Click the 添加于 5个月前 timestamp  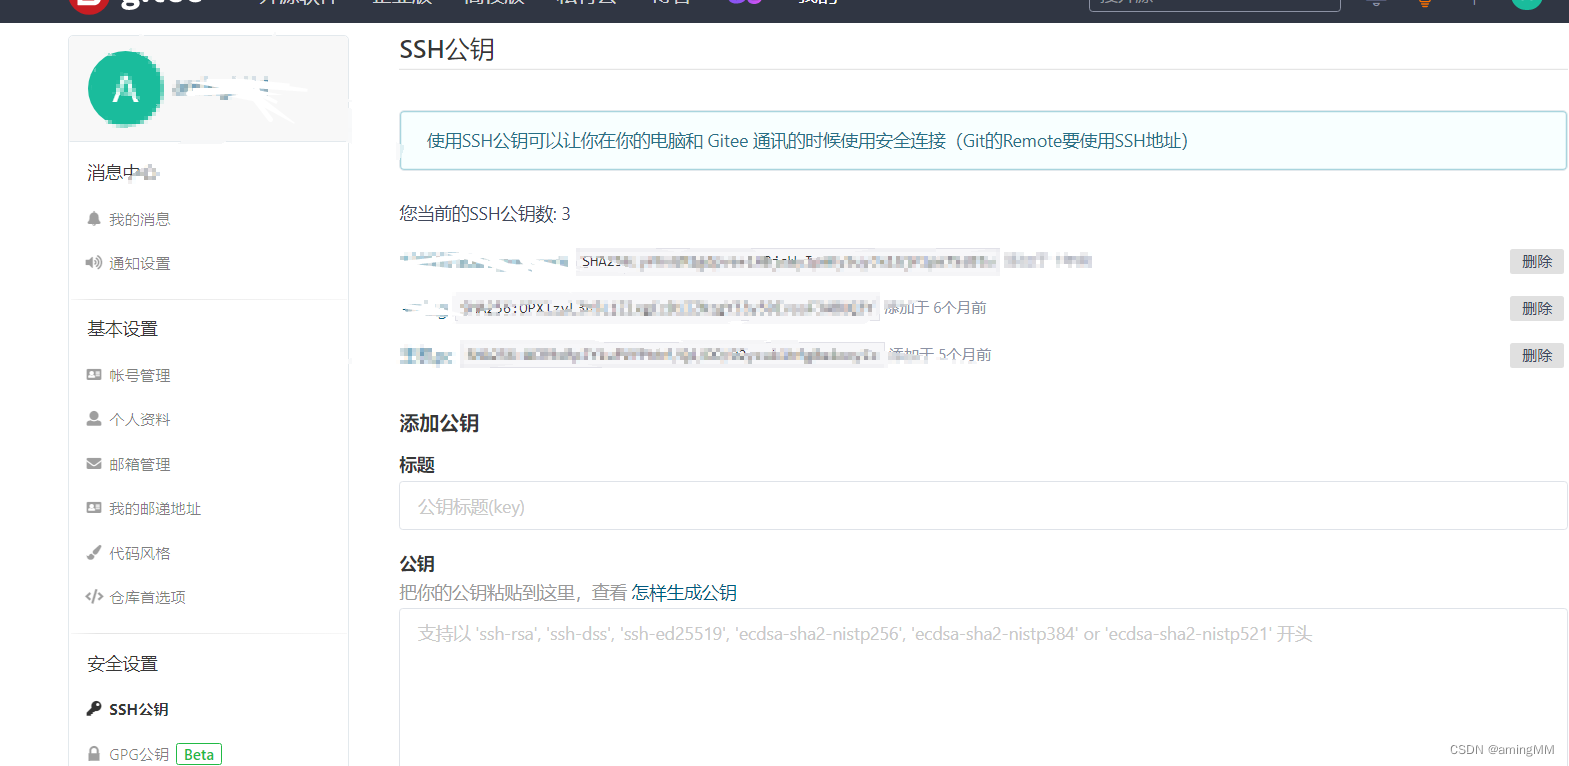(940, 355)
